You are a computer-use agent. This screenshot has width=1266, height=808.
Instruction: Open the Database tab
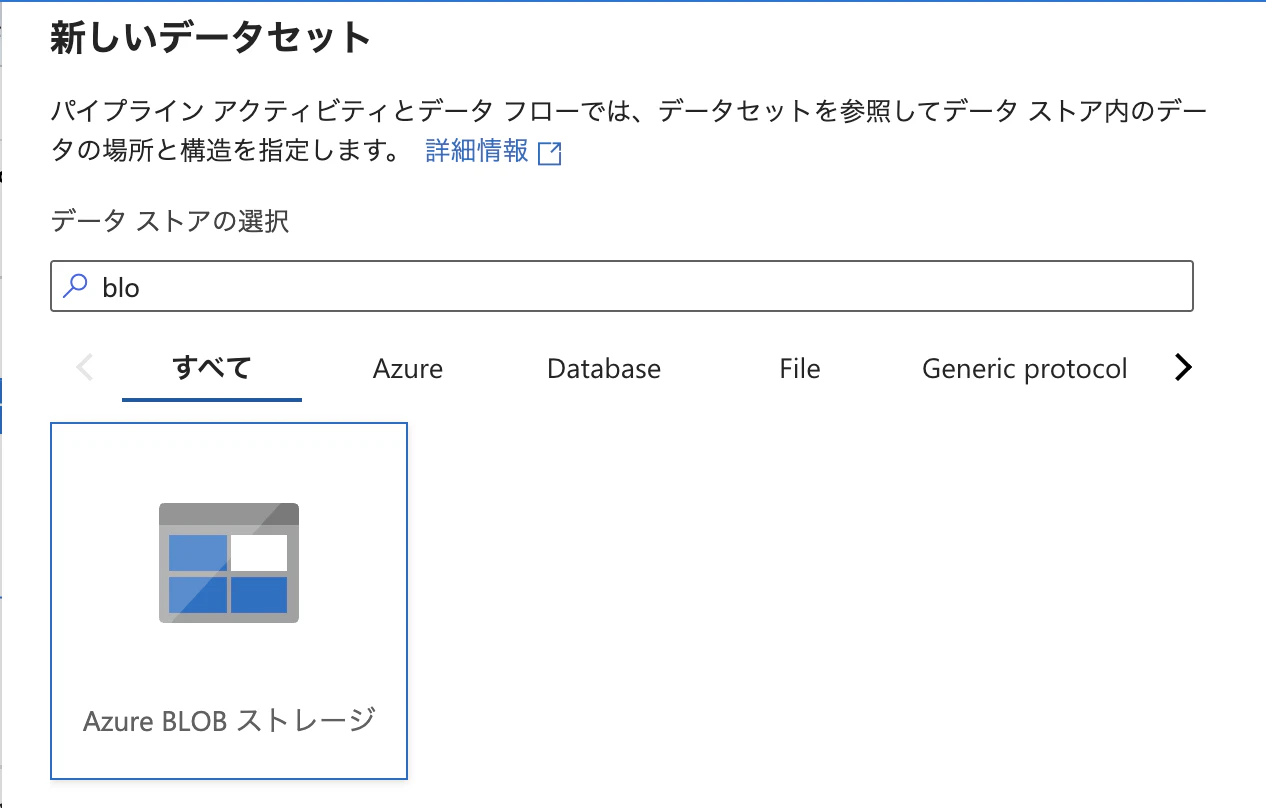tap(604, 368)
